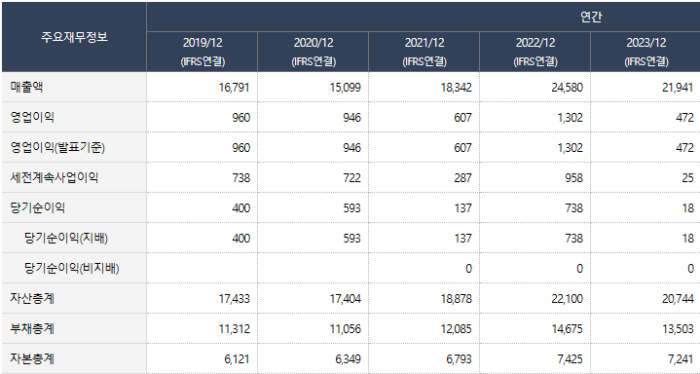Screen dimensions: 700x374
Task: Click the 부채총계 row label
Action: coord(33,328)
